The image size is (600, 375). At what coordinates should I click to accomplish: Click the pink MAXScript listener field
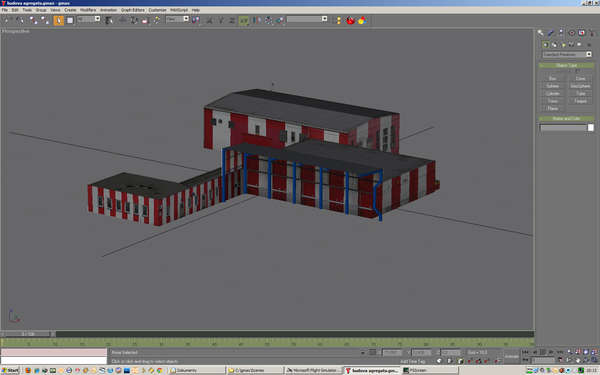(54, 352)
